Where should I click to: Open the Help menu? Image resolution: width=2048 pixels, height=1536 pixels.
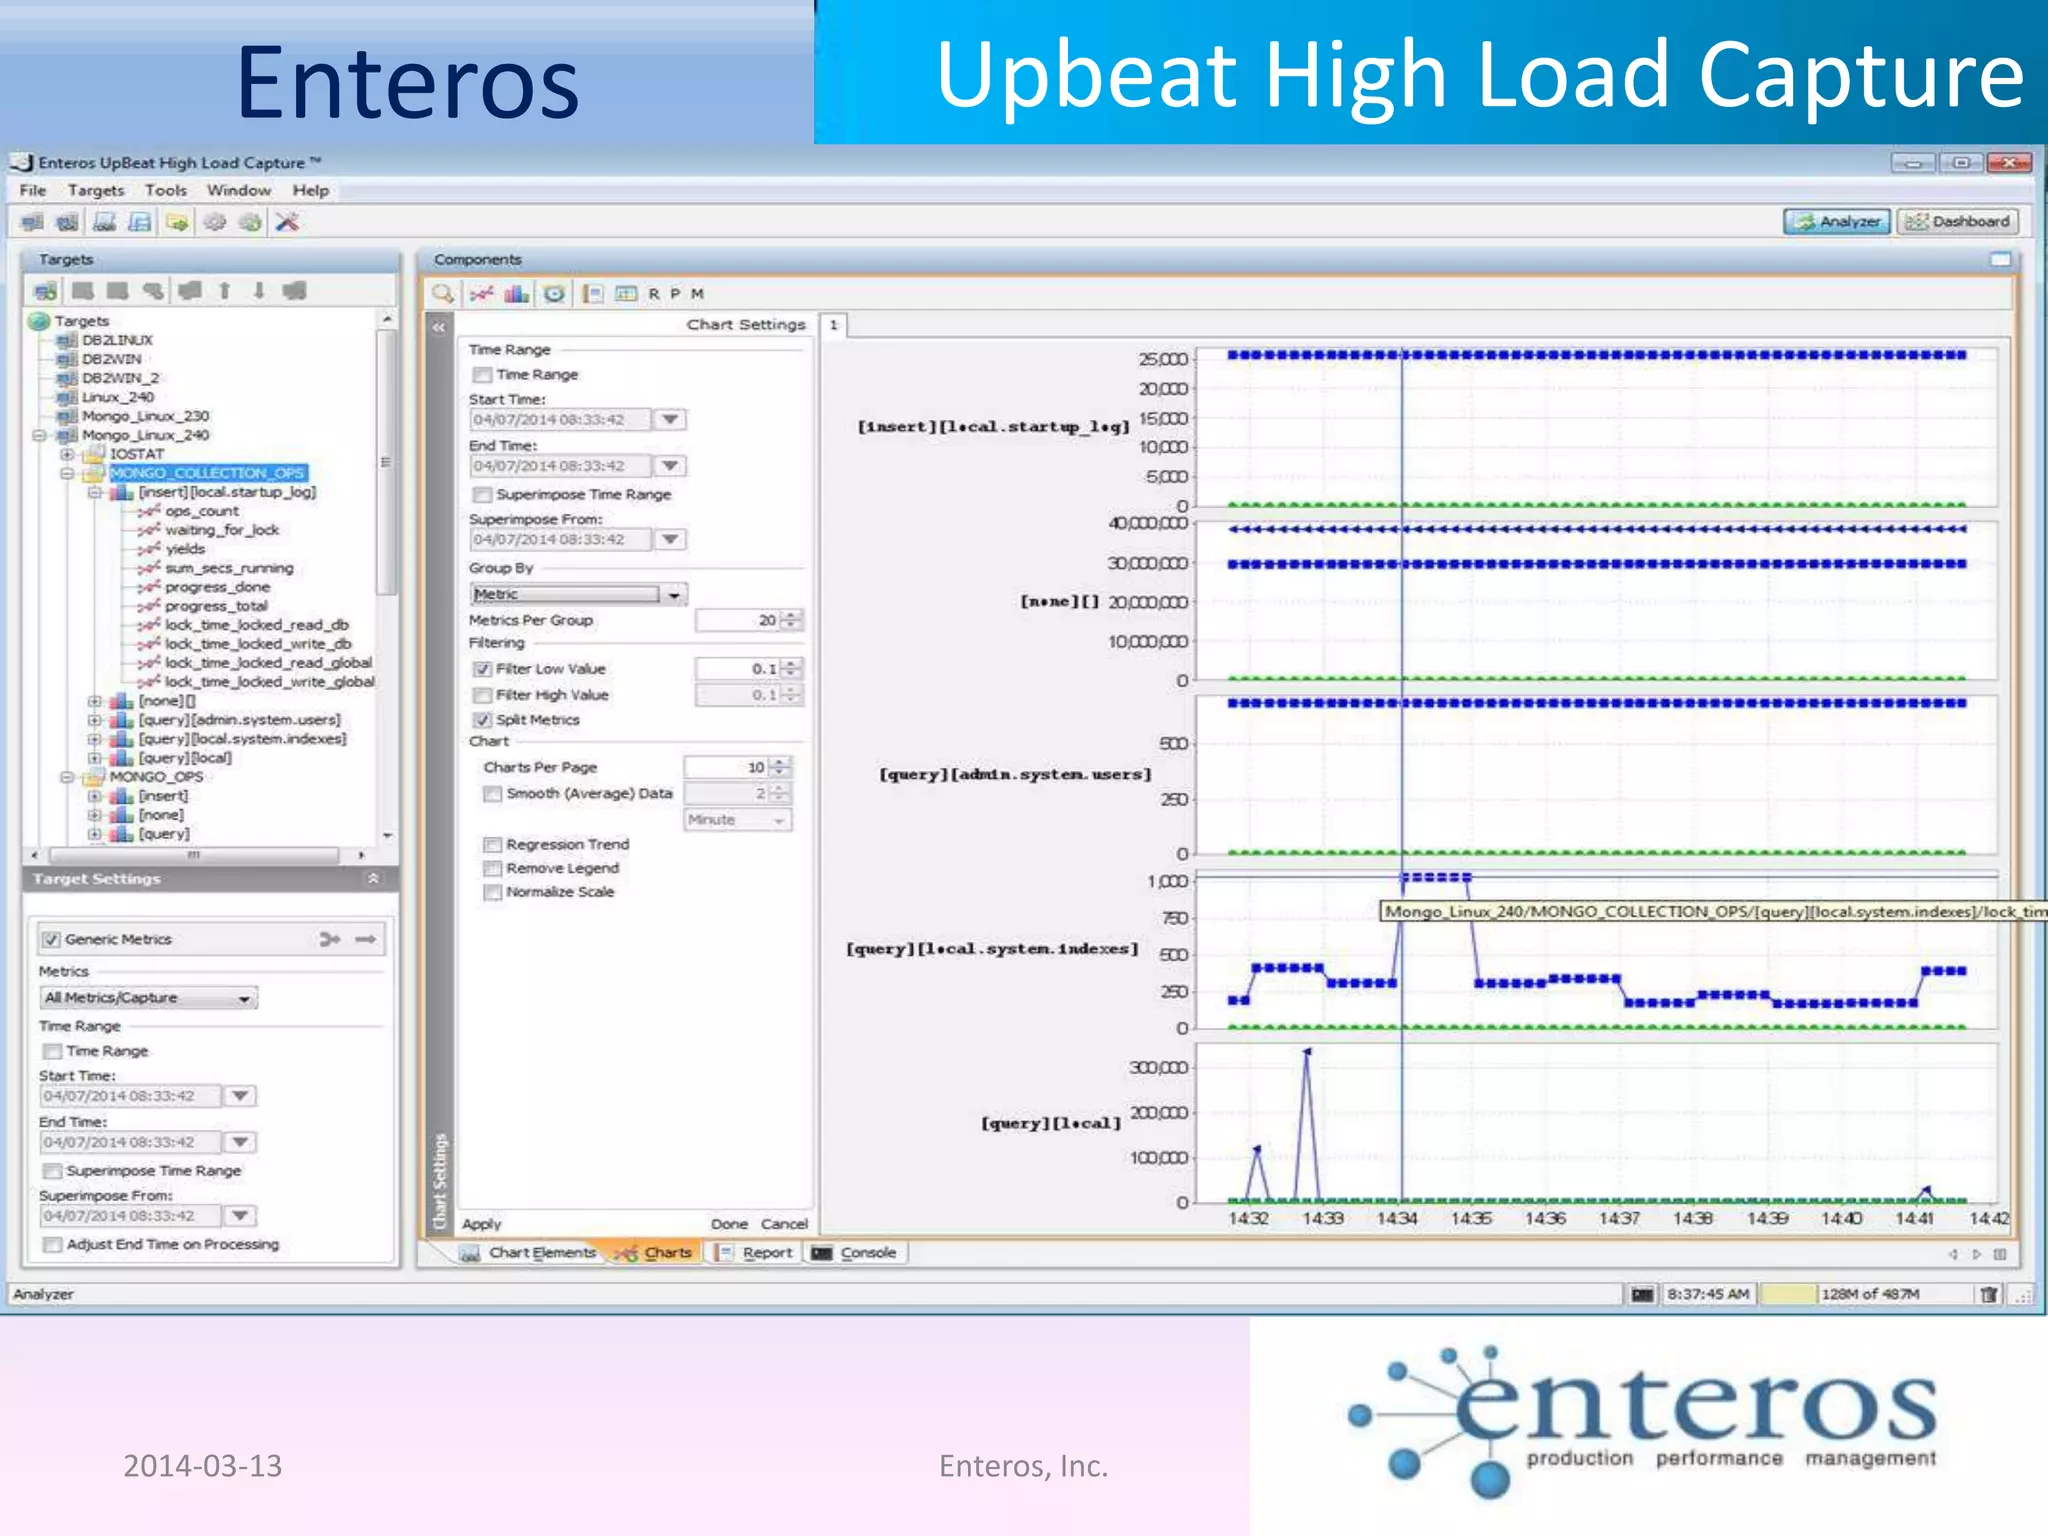[311, 190]
